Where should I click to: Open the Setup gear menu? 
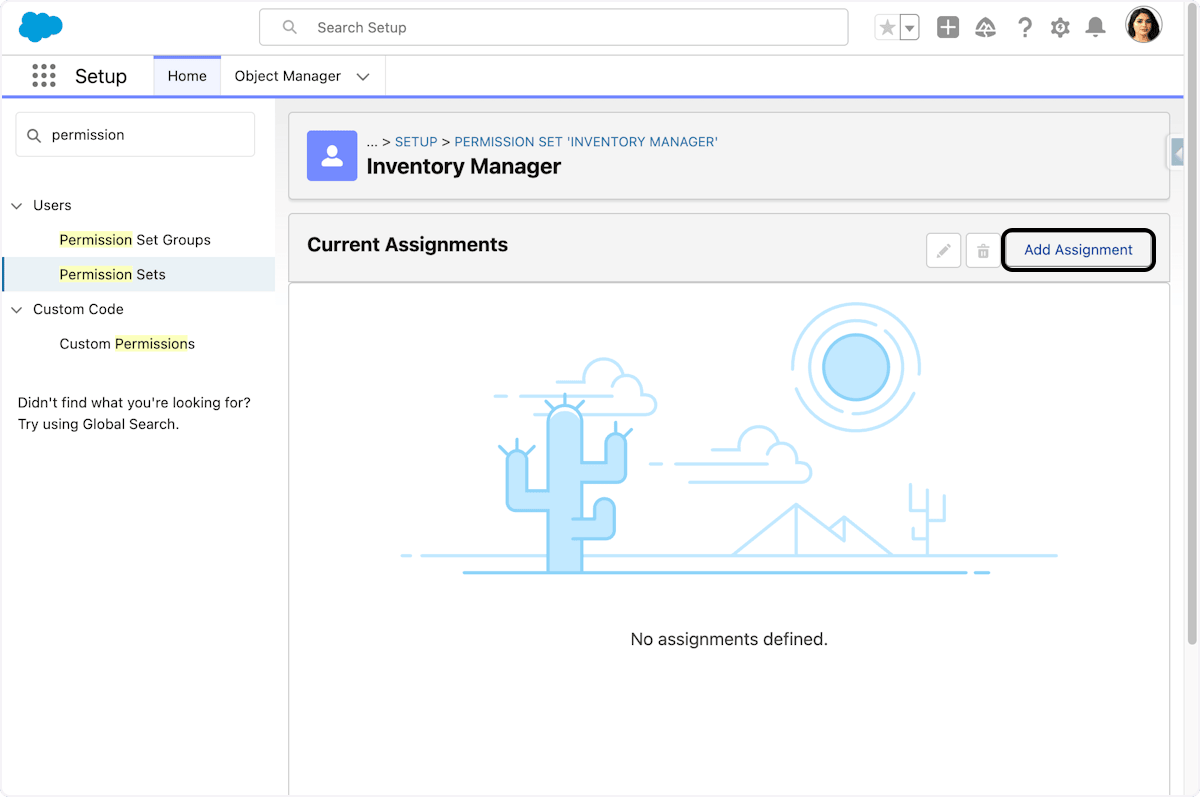pos(1060,28)
